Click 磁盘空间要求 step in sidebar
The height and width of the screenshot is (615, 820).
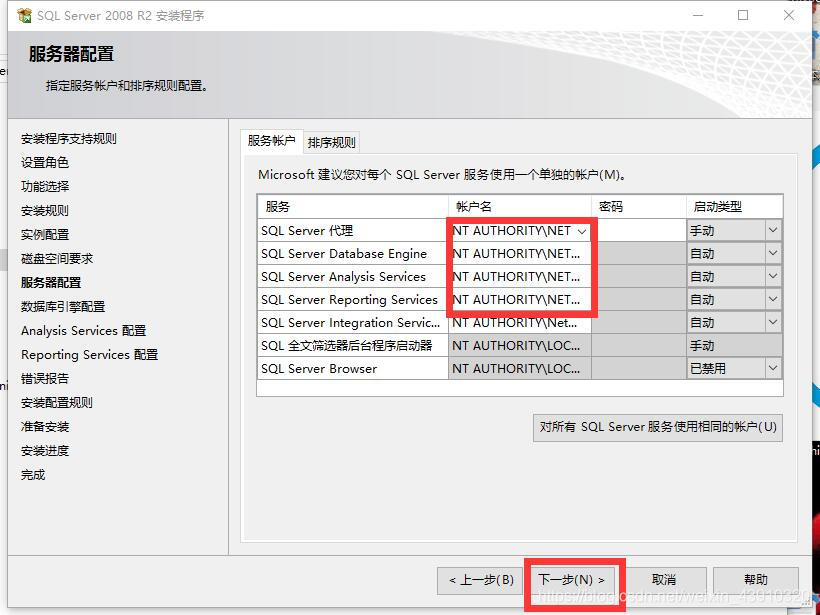(57, 258)
